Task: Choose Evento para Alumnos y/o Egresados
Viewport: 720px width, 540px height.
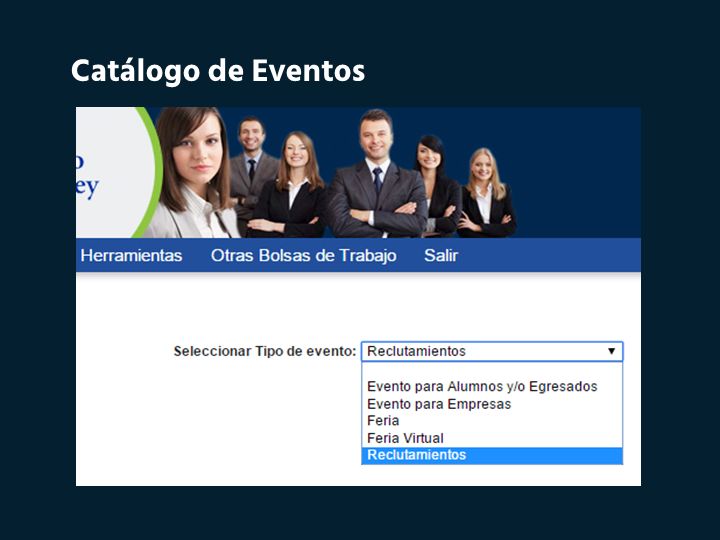Action: 492,387
